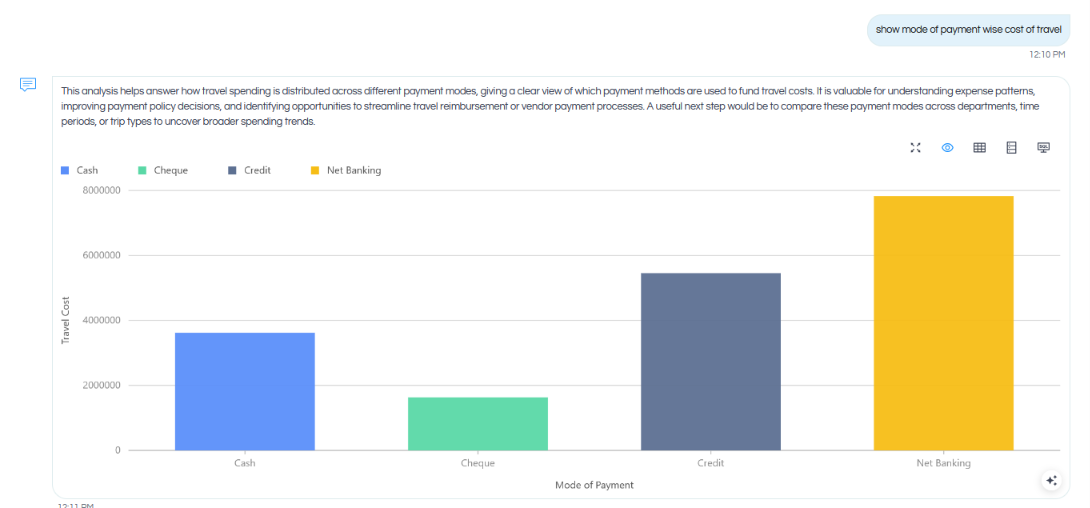Toggle the Net Banking legend entry
1090x508 pixels.
point(345,170)
